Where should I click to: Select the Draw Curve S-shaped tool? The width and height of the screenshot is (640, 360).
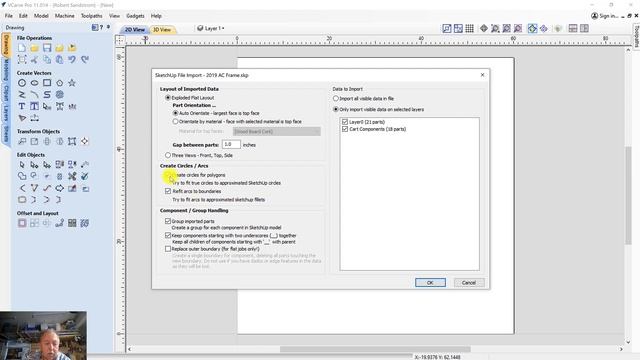pyautogui.click(x=47, y=95)
